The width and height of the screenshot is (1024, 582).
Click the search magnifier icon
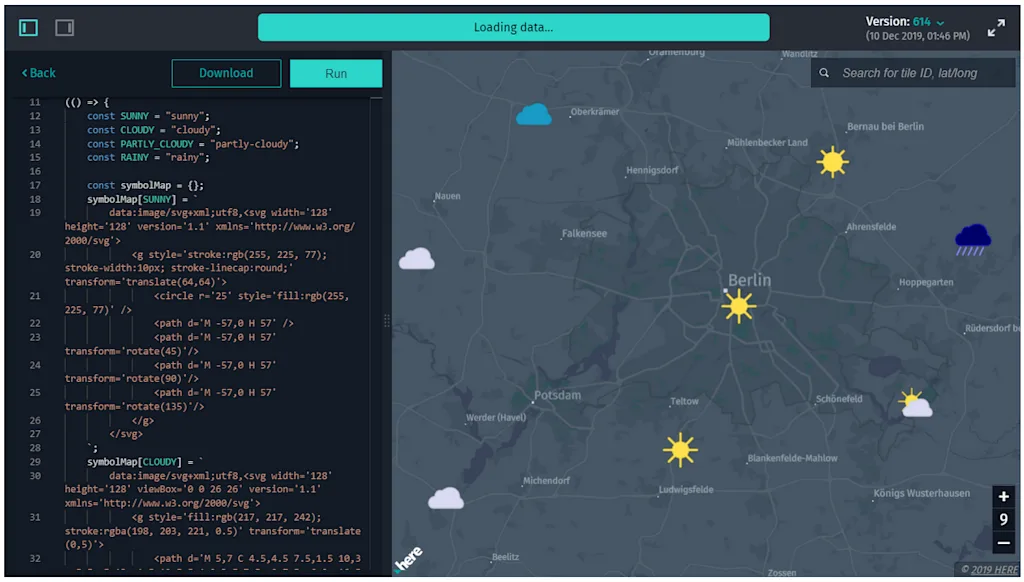pyautogui.click(x=824, y=73)
